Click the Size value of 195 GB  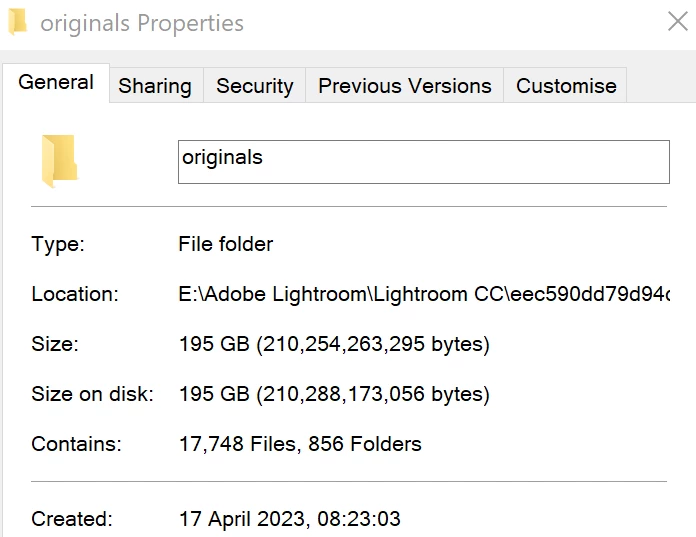click(x=334, y=344)
